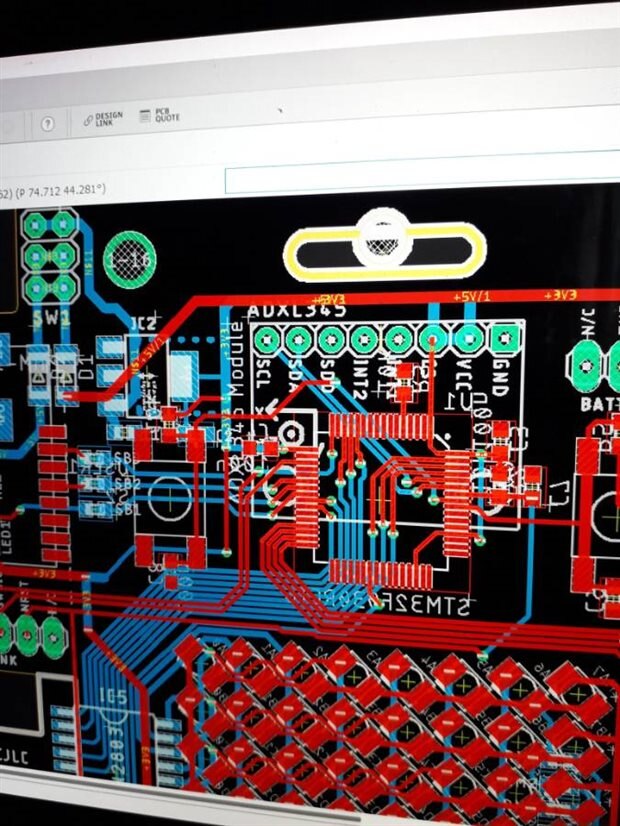Select the IC5 component label
This screenshot has width=620, height=826.
[114, 697]
